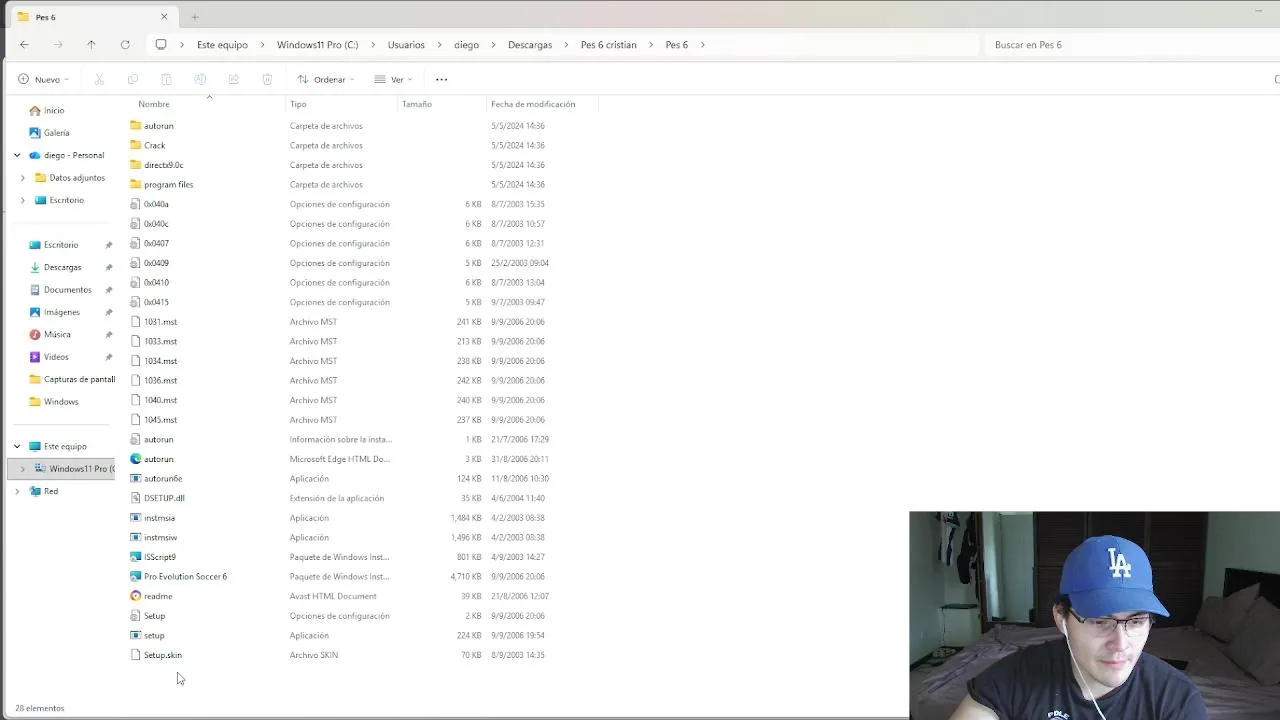1280x720 pixels.
Task: Select Galería in the sidebar
Action: [x=56, y=133]
